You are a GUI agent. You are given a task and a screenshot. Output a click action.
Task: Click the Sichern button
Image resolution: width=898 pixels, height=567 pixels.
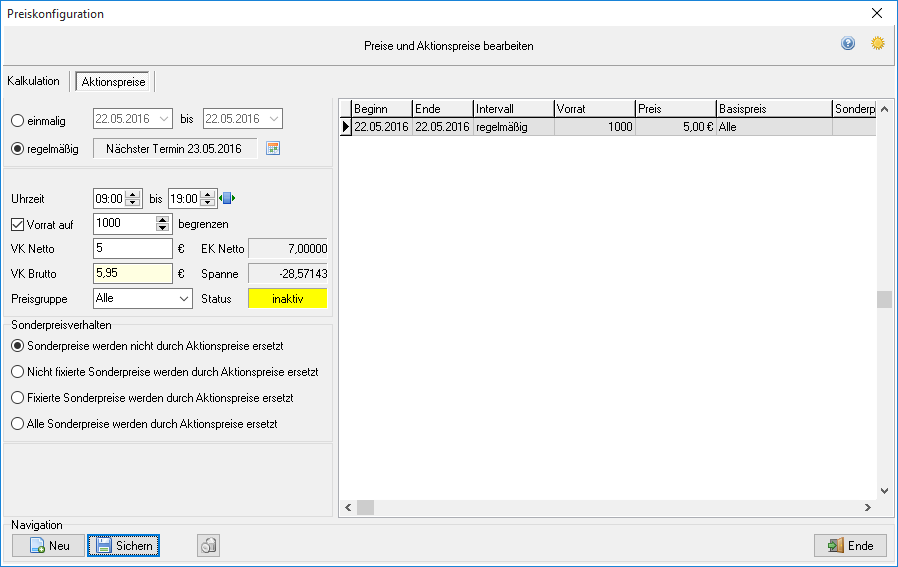click(124, 545)
